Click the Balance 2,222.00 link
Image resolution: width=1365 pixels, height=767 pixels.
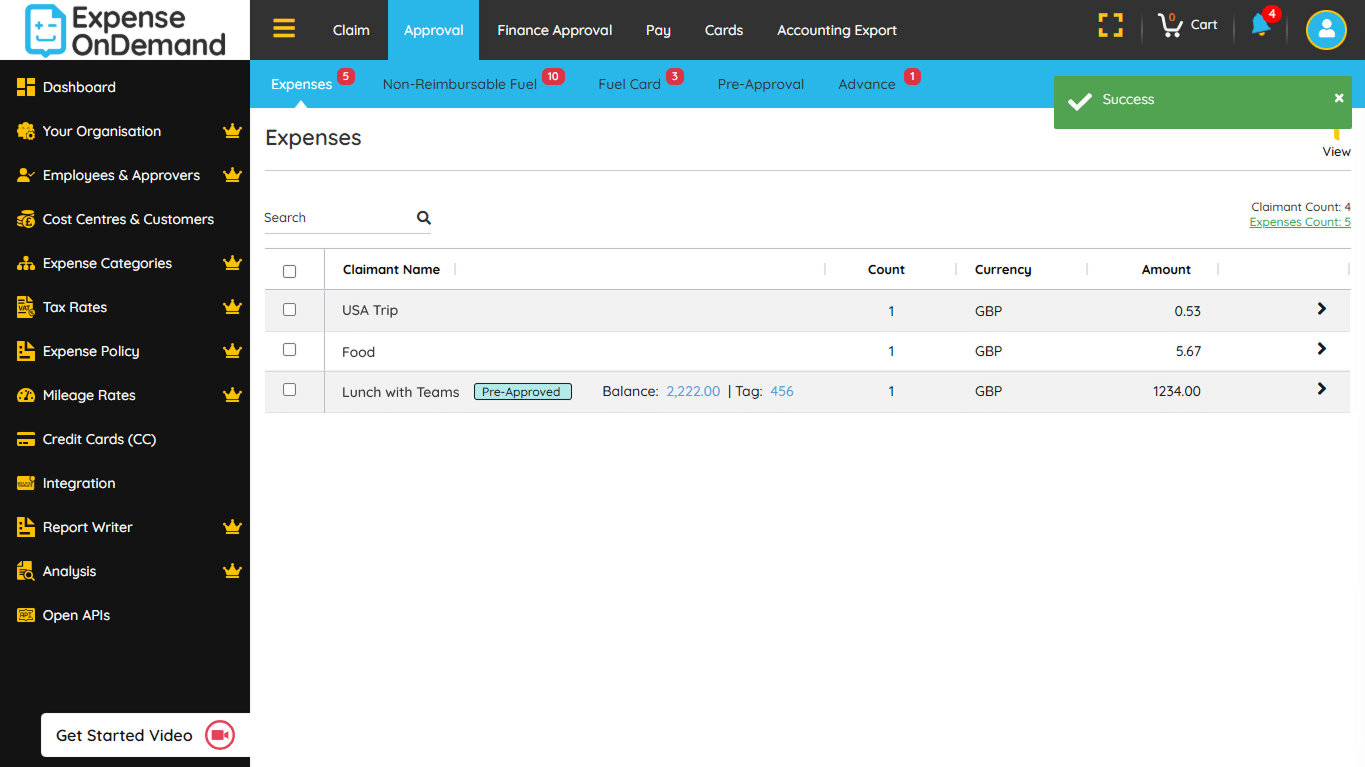(x=693, y=391)
